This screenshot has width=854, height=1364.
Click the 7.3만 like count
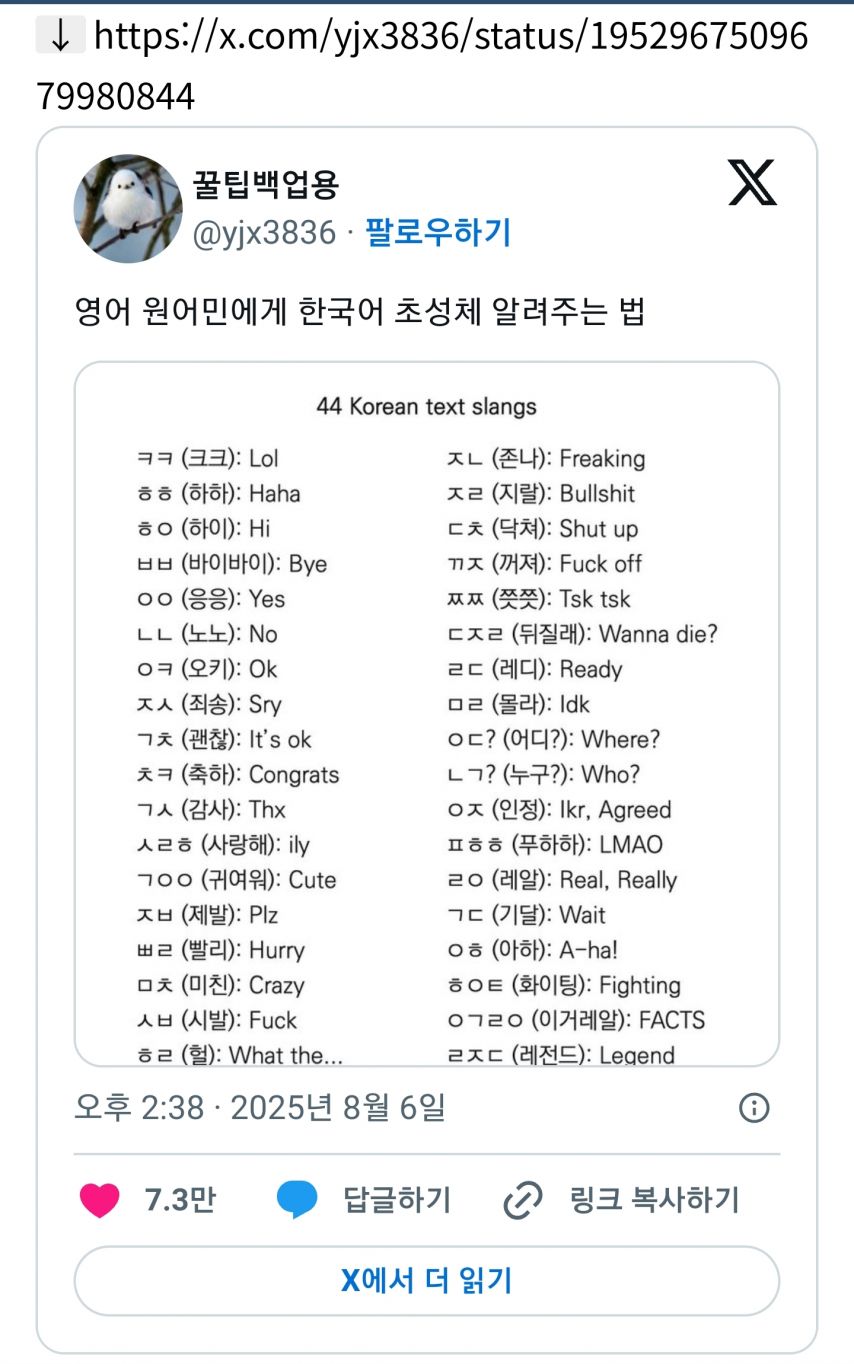pyautogui.click(x=180, y=1200)
